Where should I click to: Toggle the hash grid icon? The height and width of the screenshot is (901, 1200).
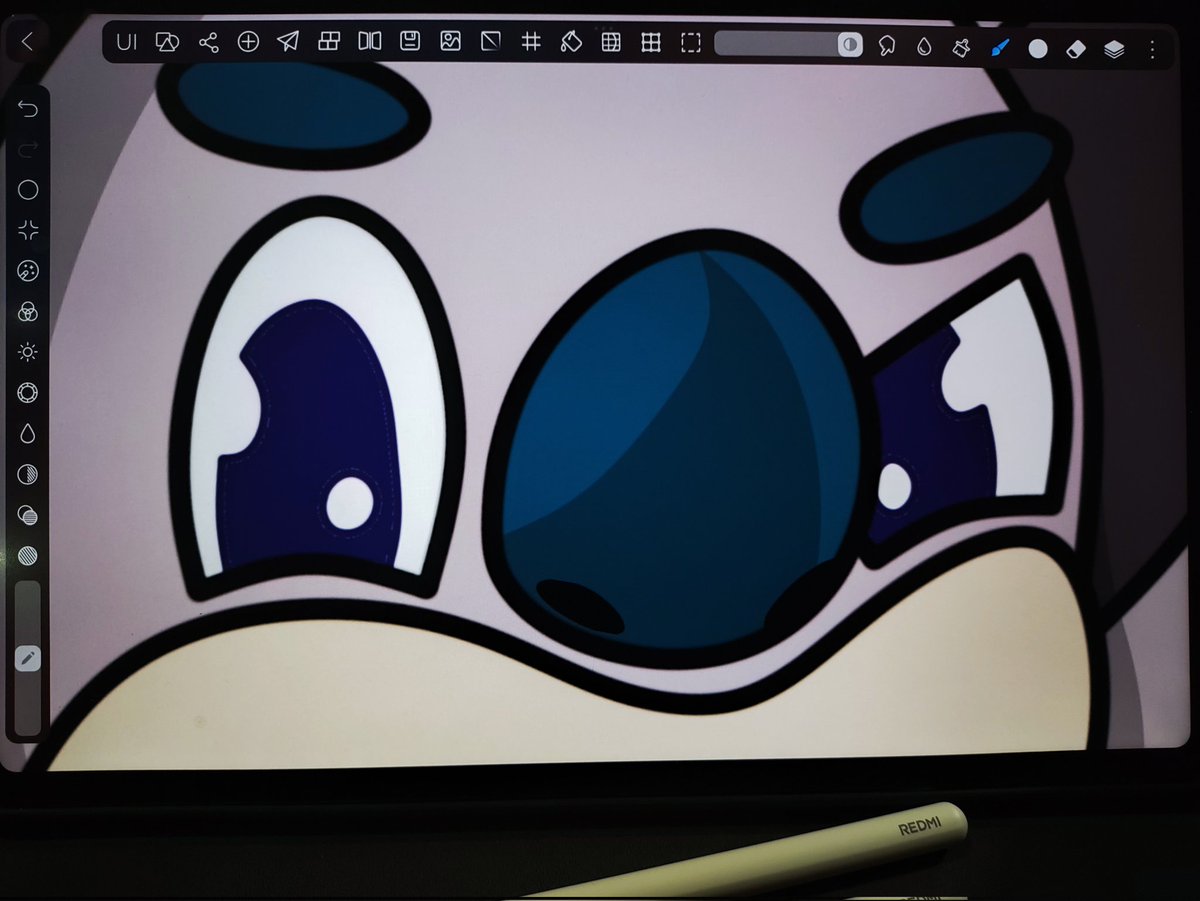pyautogui.click(x=531, y=42)
